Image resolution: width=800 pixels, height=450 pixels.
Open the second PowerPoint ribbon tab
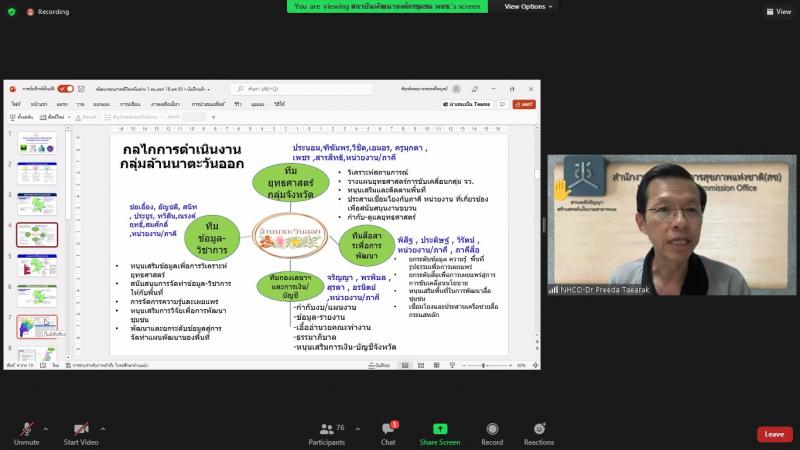(39, 104)
